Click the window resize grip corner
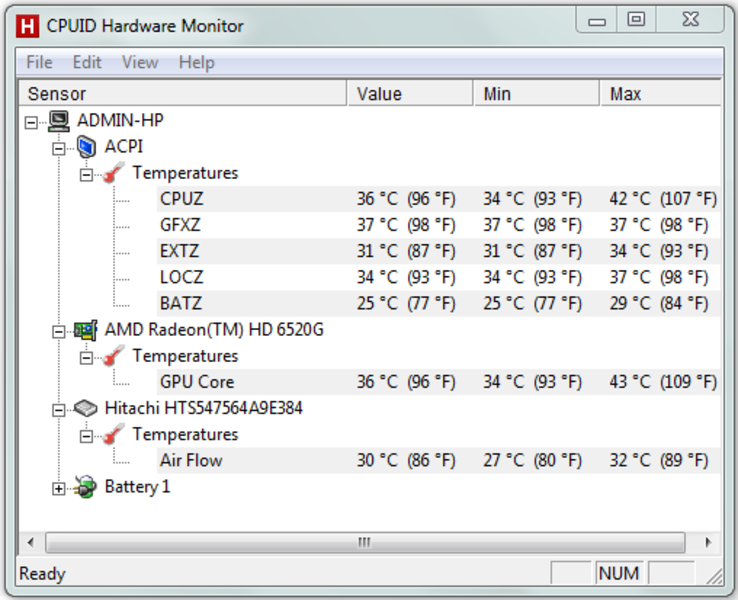The width and height of the screenshot is (738, 600). pyautogui.click(x=714, y=576)
